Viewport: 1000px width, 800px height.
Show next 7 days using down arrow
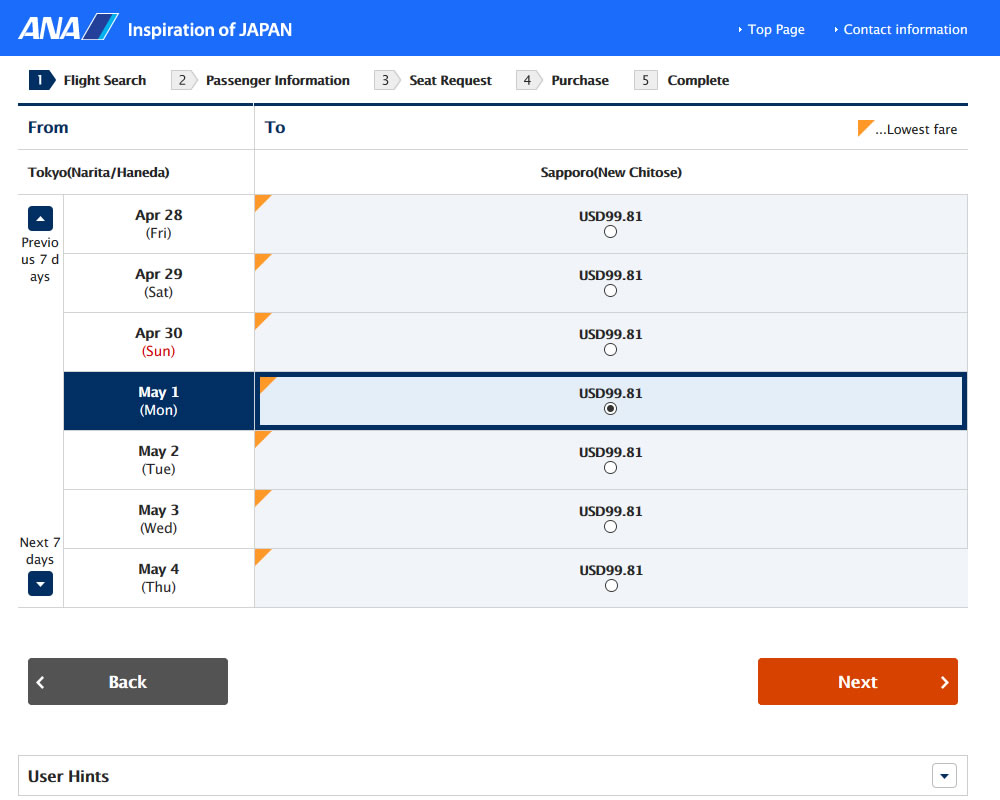(x=40, y=584)
